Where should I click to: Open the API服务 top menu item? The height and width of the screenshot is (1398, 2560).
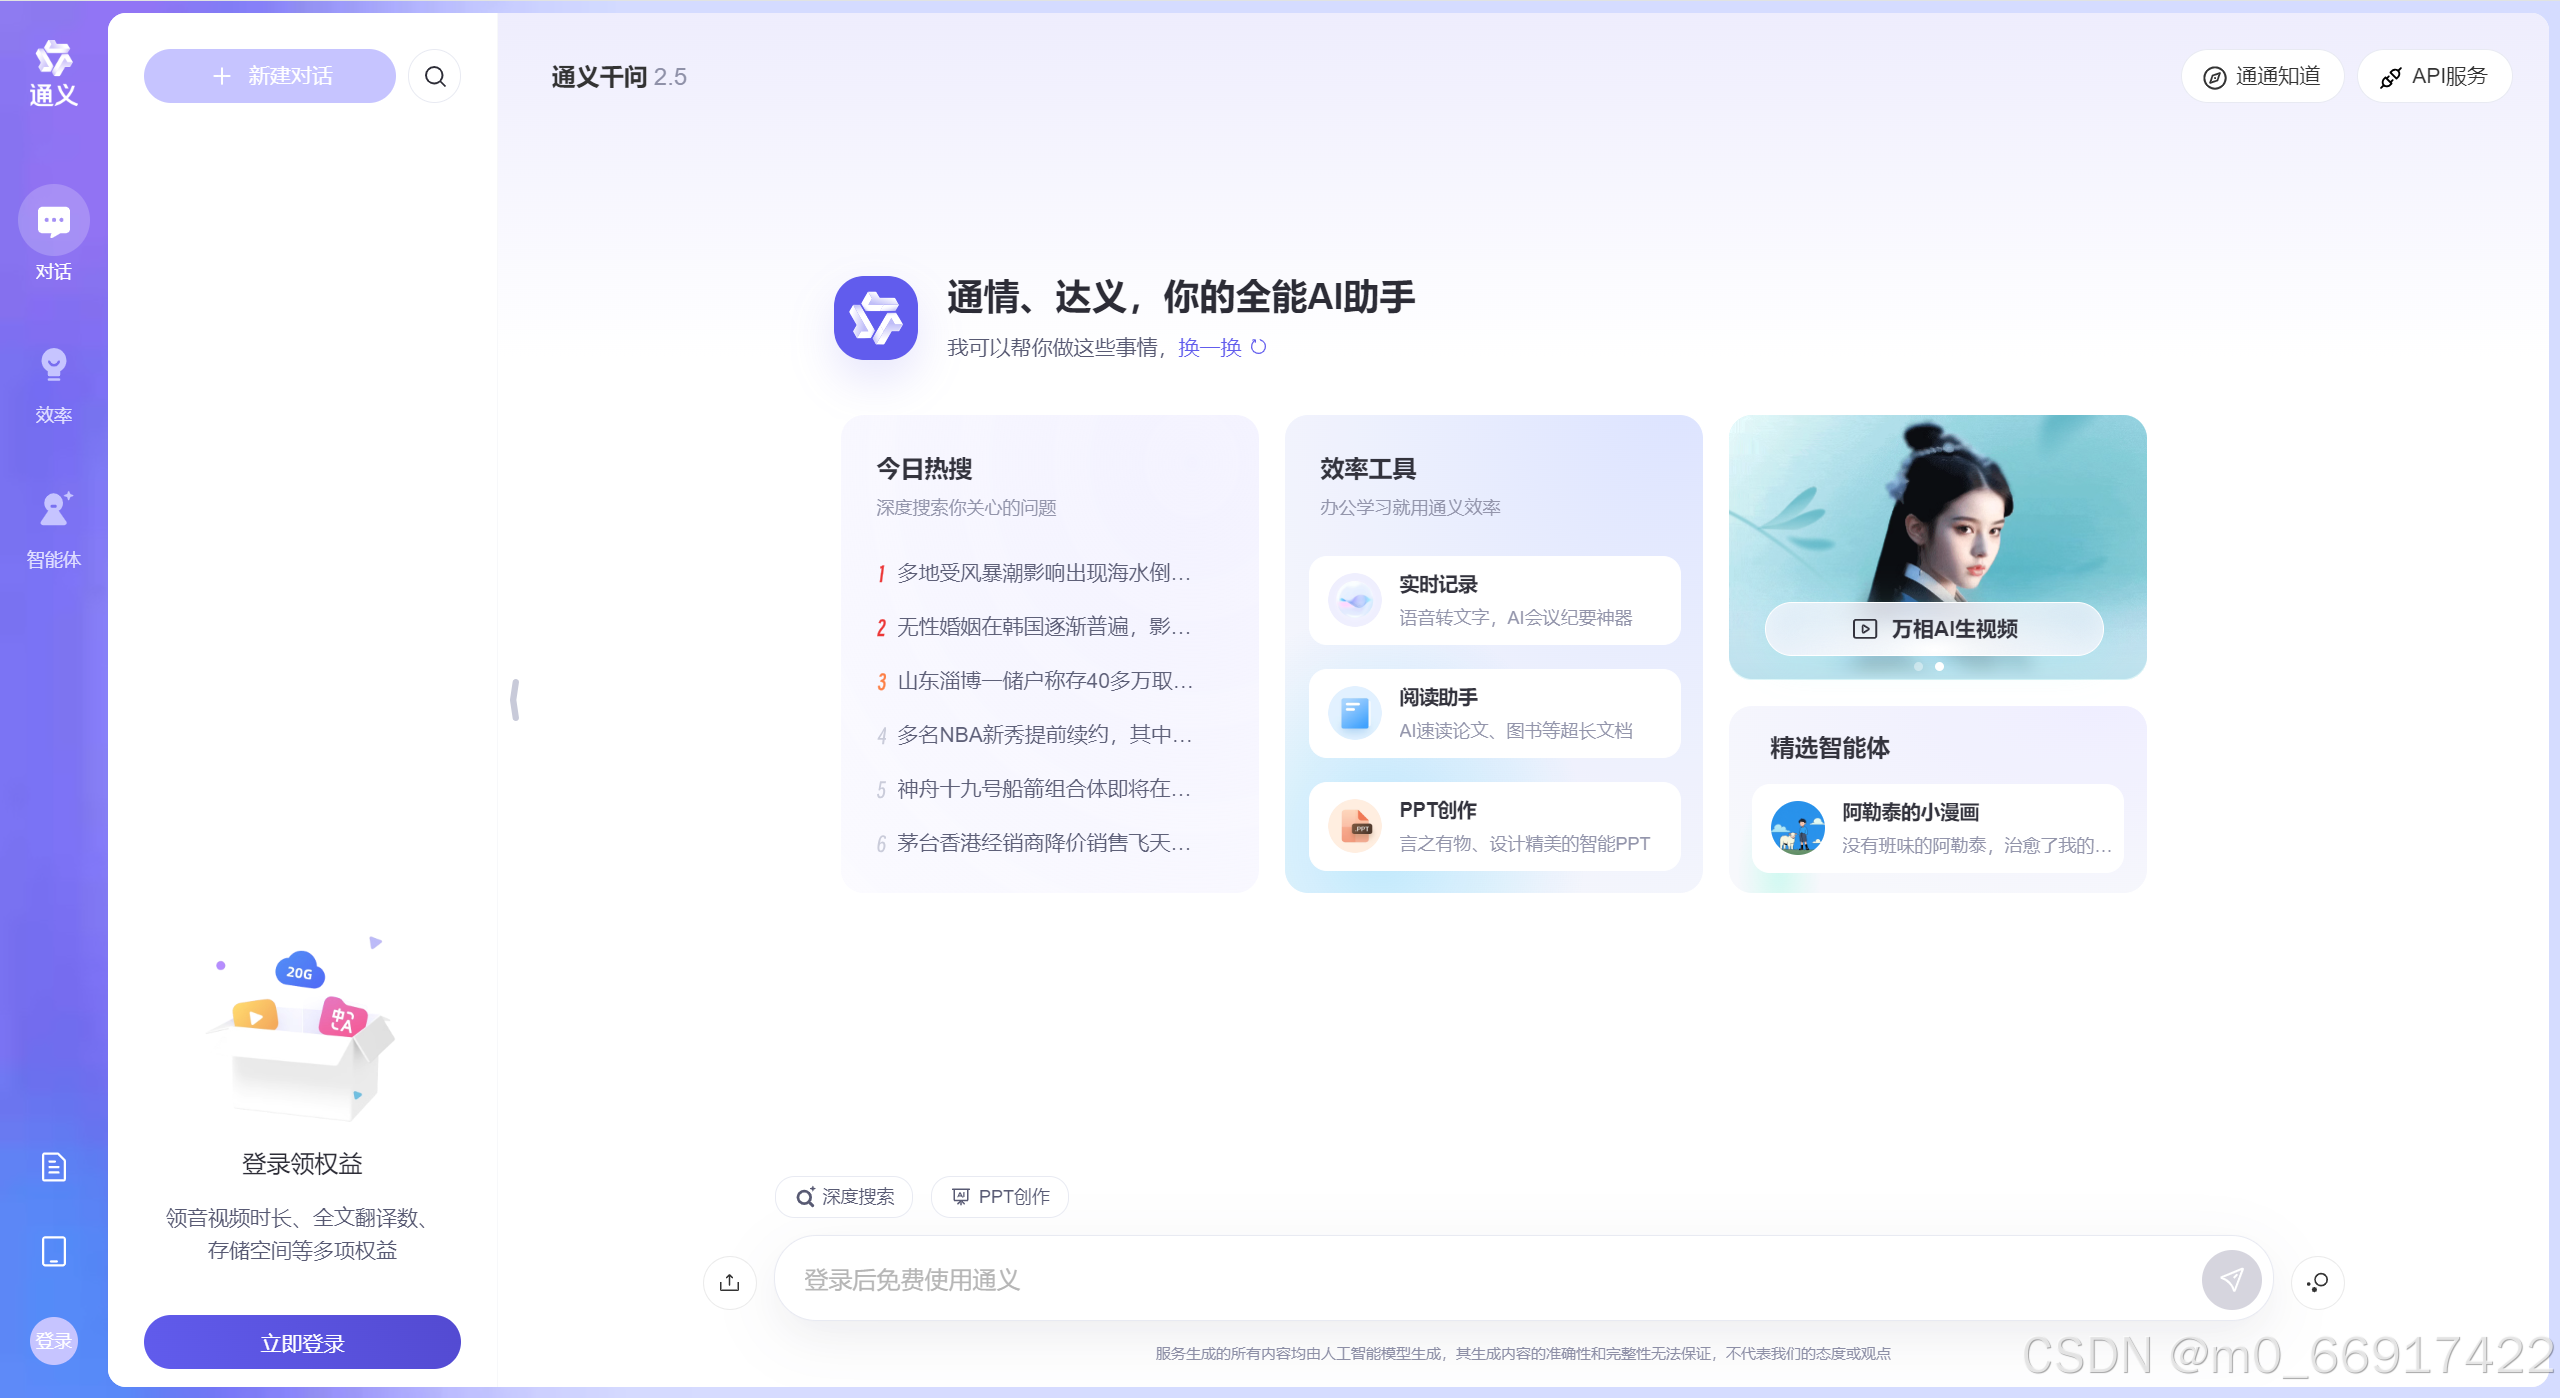coord(2434,76)
